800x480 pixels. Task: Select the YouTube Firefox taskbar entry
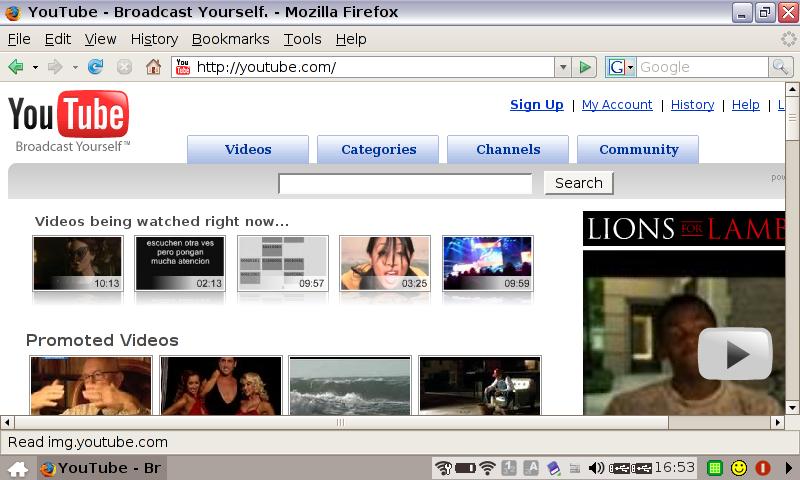point(100,468)
